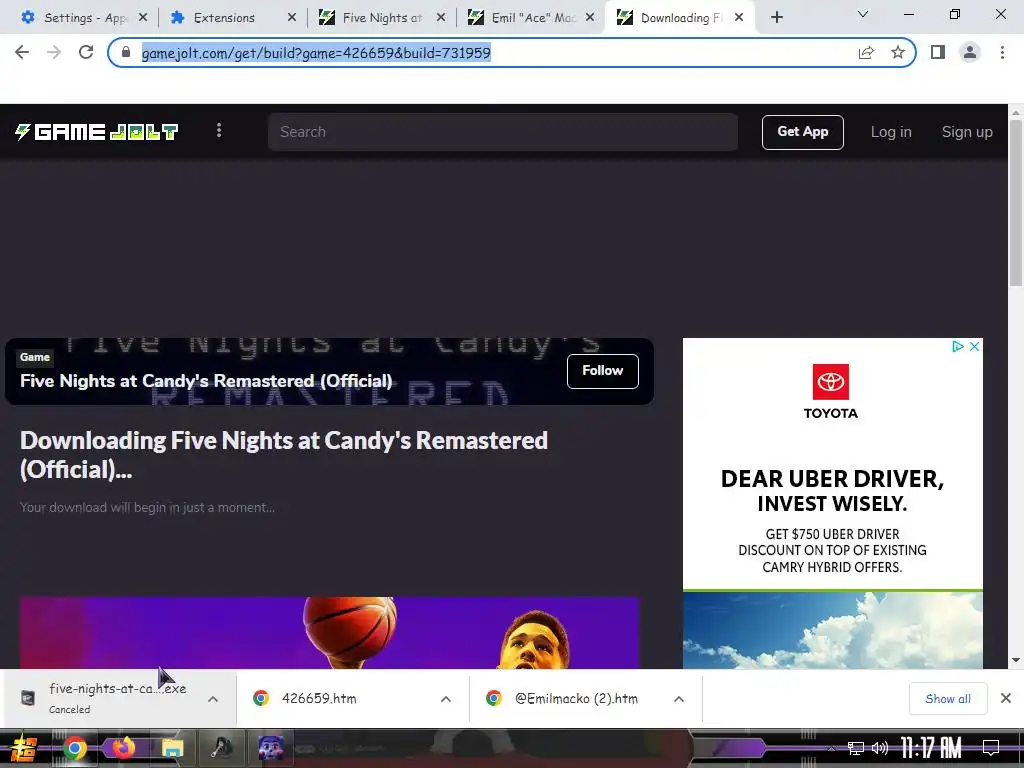The height and width of the screenshot is (768, 1024).
Task: Open the Five Nights at Candy's Remastered (Official) game link
Action: 206,381
